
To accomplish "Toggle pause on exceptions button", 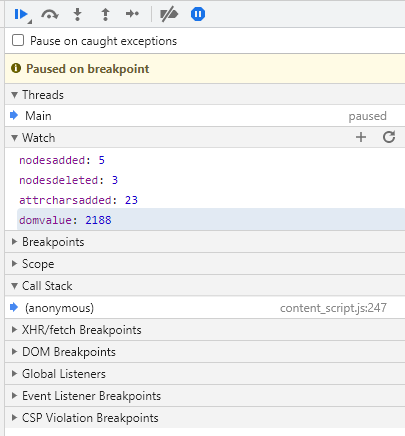I will pyautogui.click(x=198, y=14).
